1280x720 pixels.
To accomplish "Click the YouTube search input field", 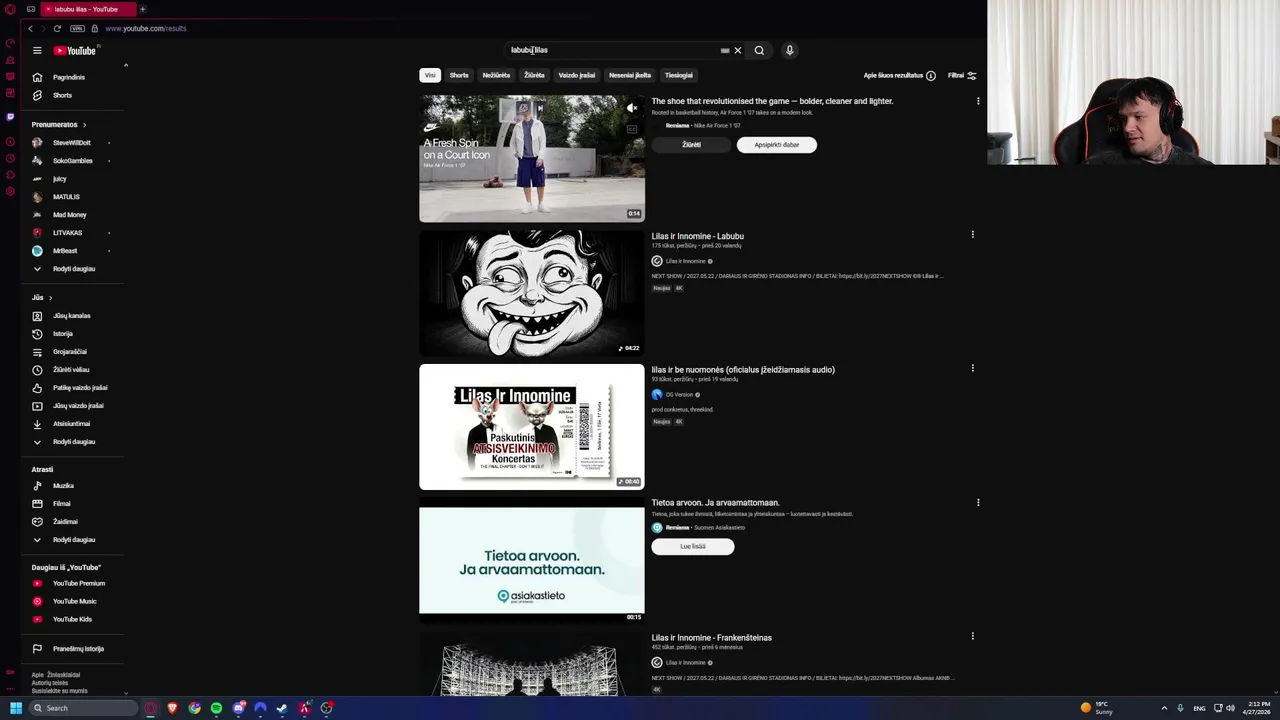I will coord(610,50).
